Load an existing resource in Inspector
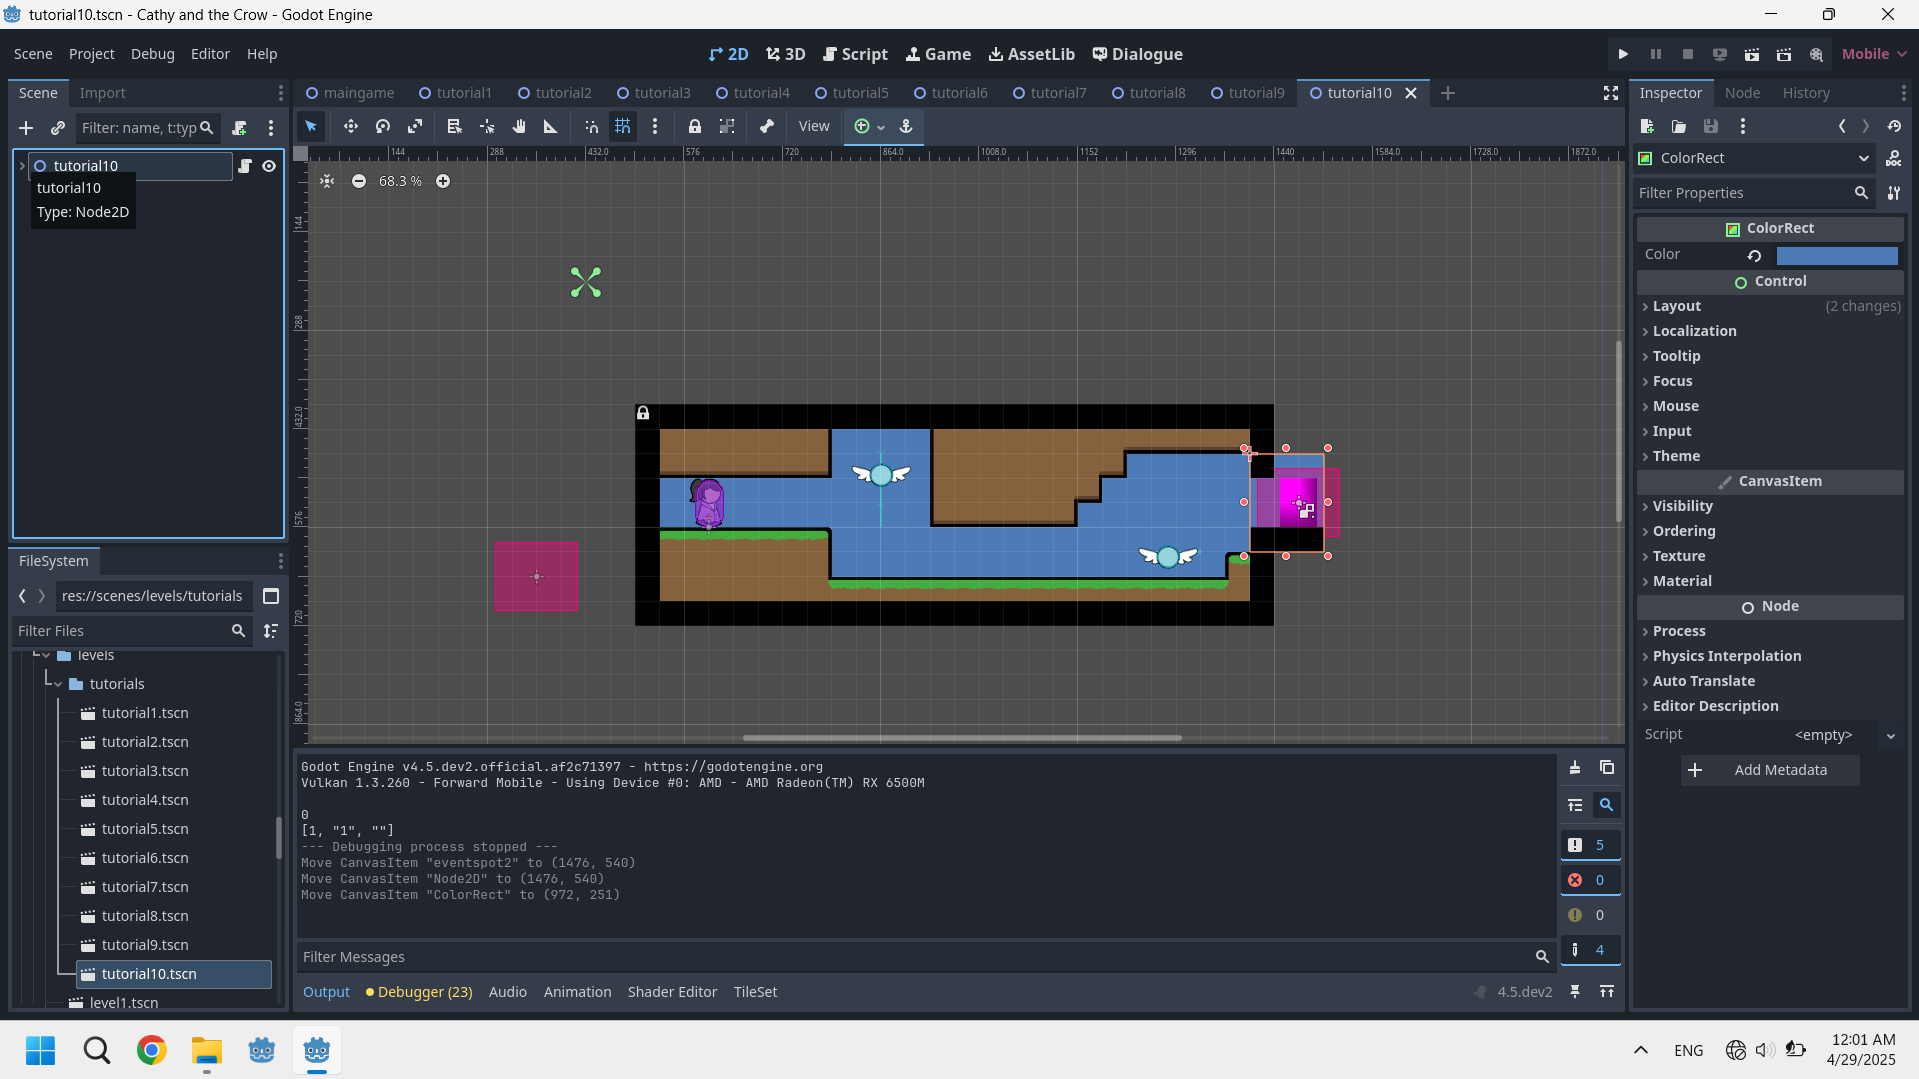The image size is (1919, 1079). click(1679, 126)
